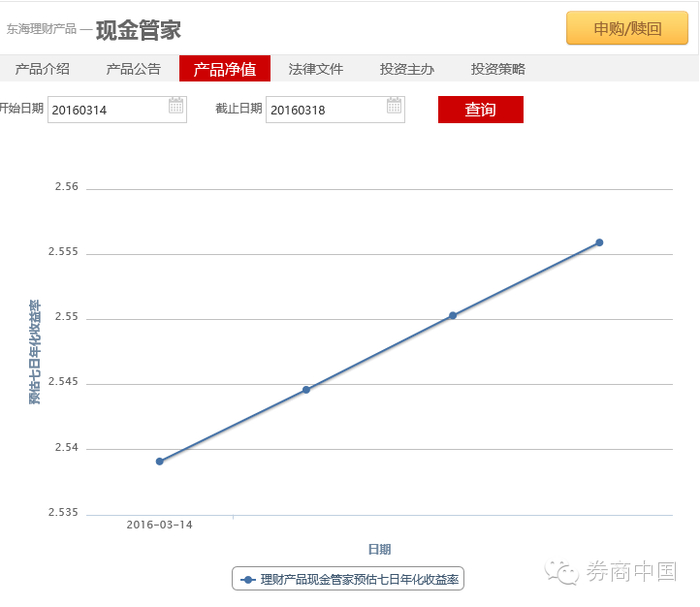Click the 预估七日年化收益率 y-axis title
Viewport: 700px width, 607px height.
click(35, 352)
